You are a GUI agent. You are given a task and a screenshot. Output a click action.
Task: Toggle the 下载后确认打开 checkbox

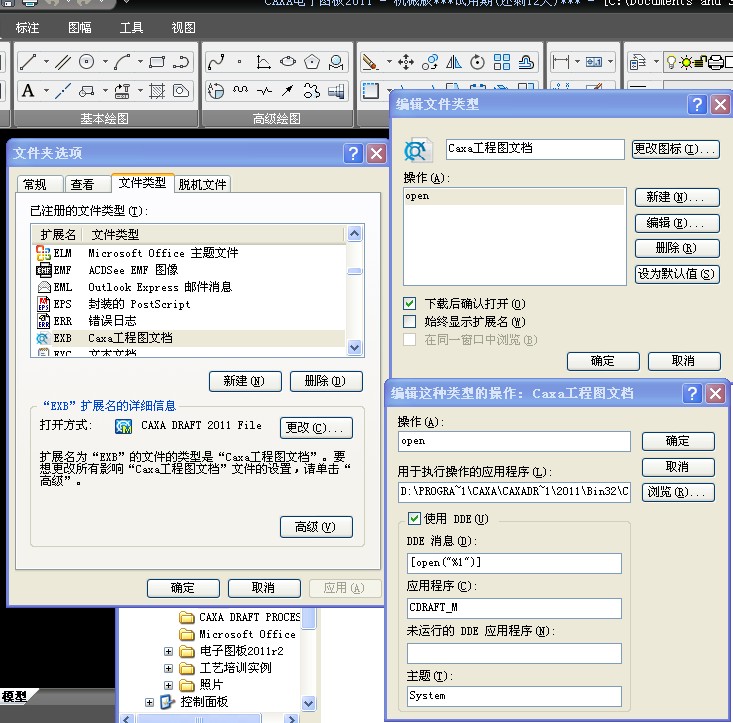tap(409, 304)
